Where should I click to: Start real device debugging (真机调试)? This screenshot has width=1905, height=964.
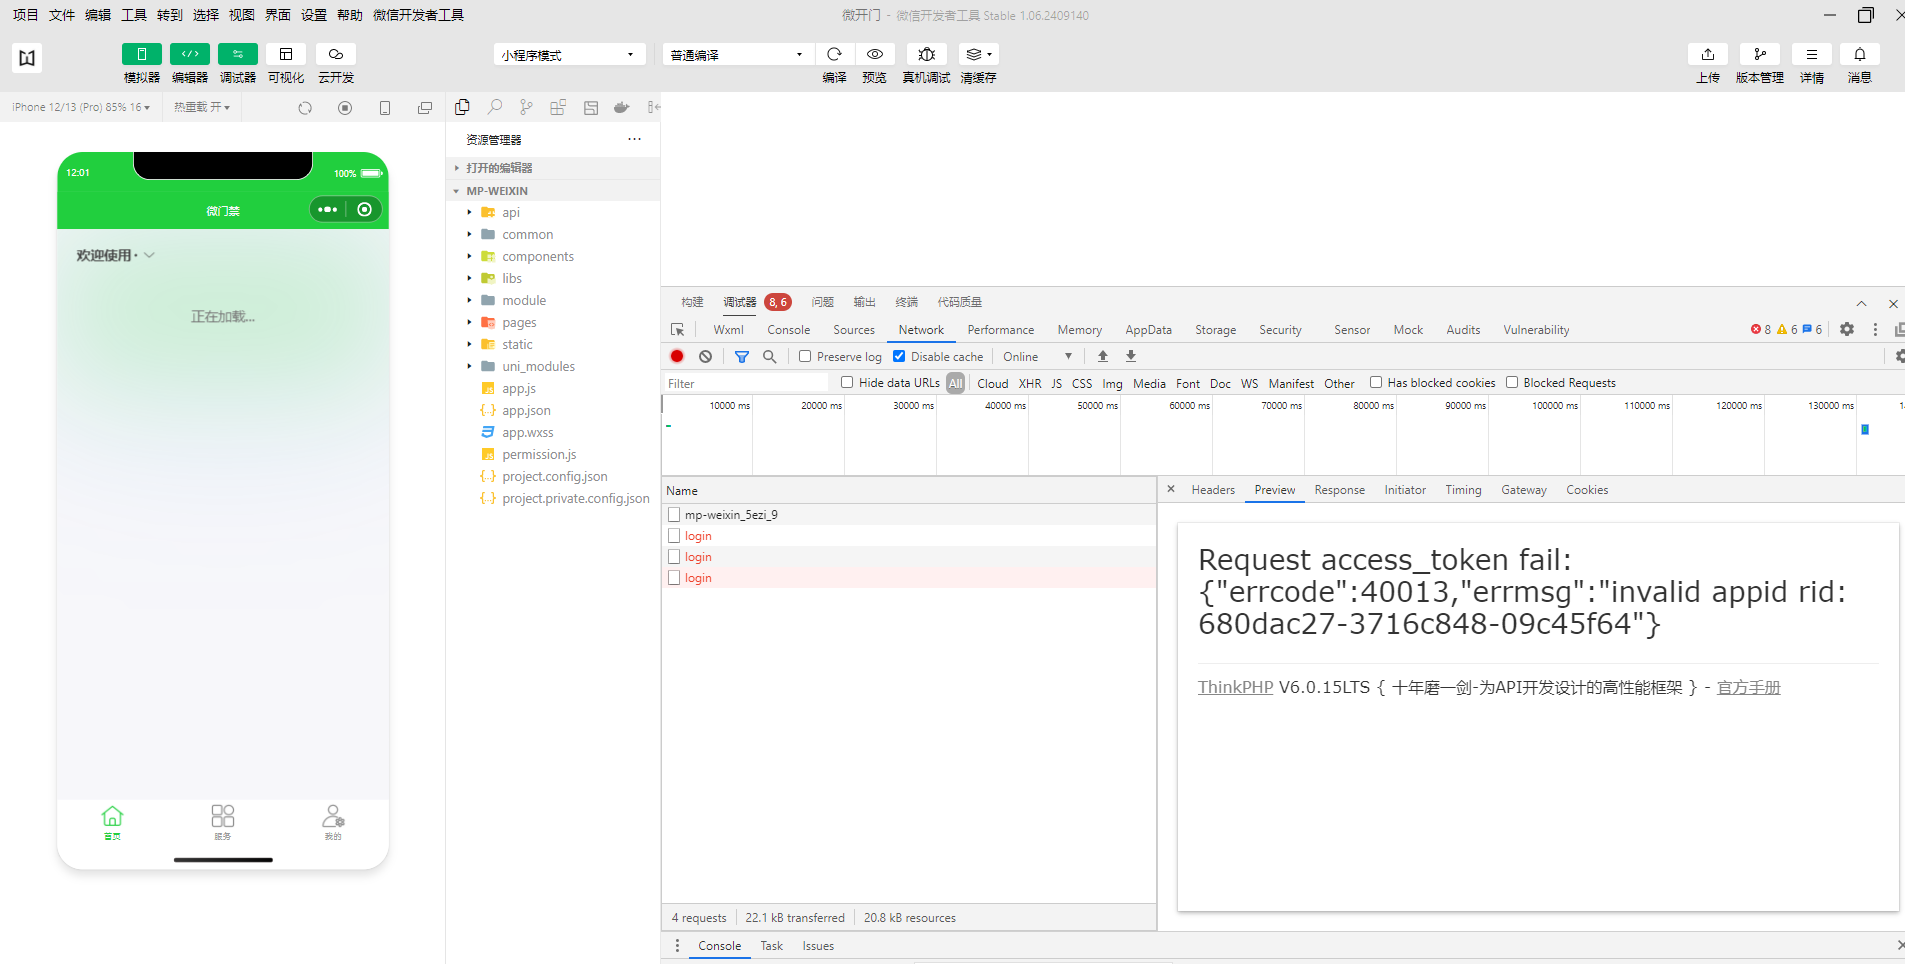point(926,54)
